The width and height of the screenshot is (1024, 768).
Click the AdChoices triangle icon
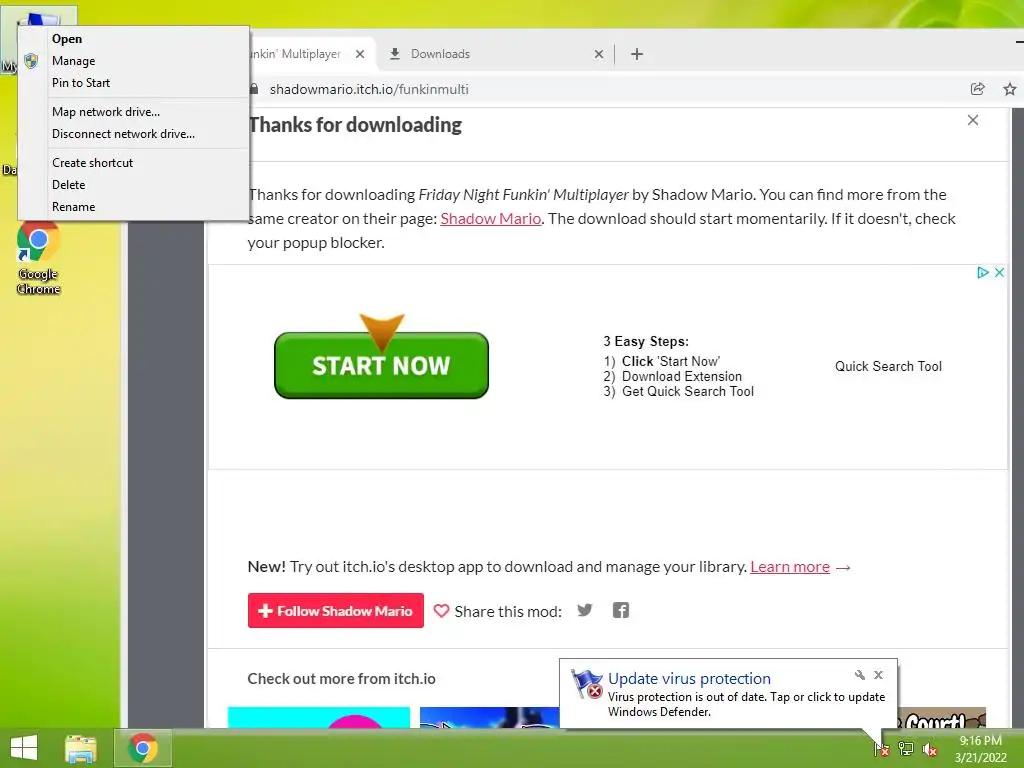[x=982, y=272]
